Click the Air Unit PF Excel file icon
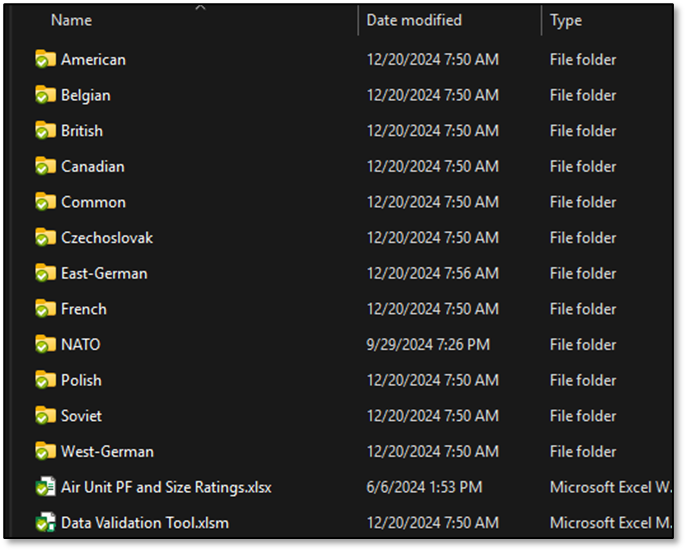Viewport: 687px width, 551px height. coord(45,487)
